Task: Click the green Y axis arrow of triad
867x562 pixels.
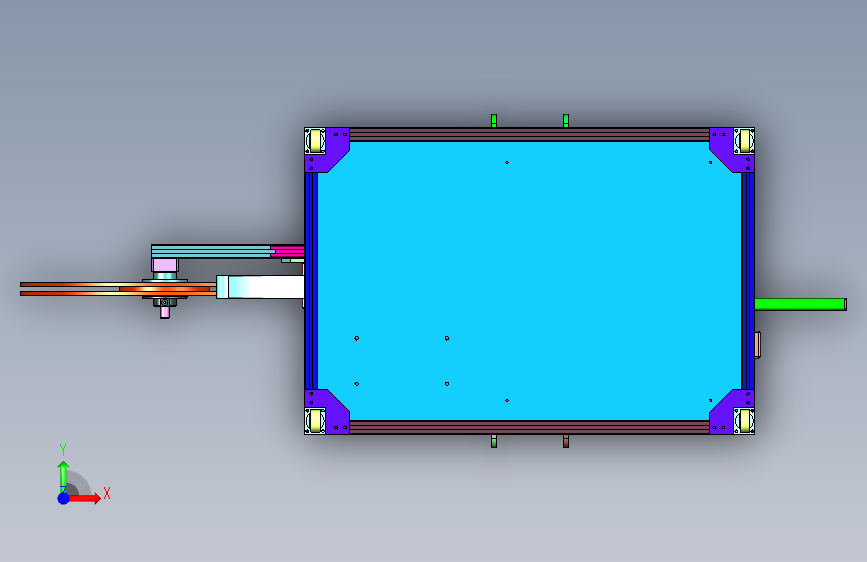Action: (x=63, y=475)
